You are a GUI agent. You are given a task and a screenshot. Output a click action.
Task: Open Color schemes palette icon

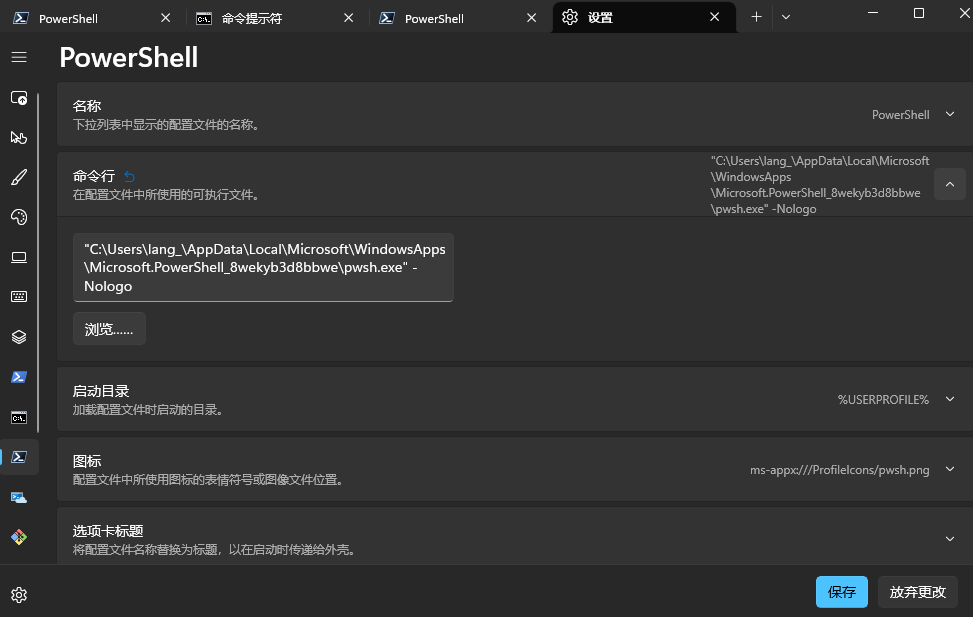click(x=19, y=217)
